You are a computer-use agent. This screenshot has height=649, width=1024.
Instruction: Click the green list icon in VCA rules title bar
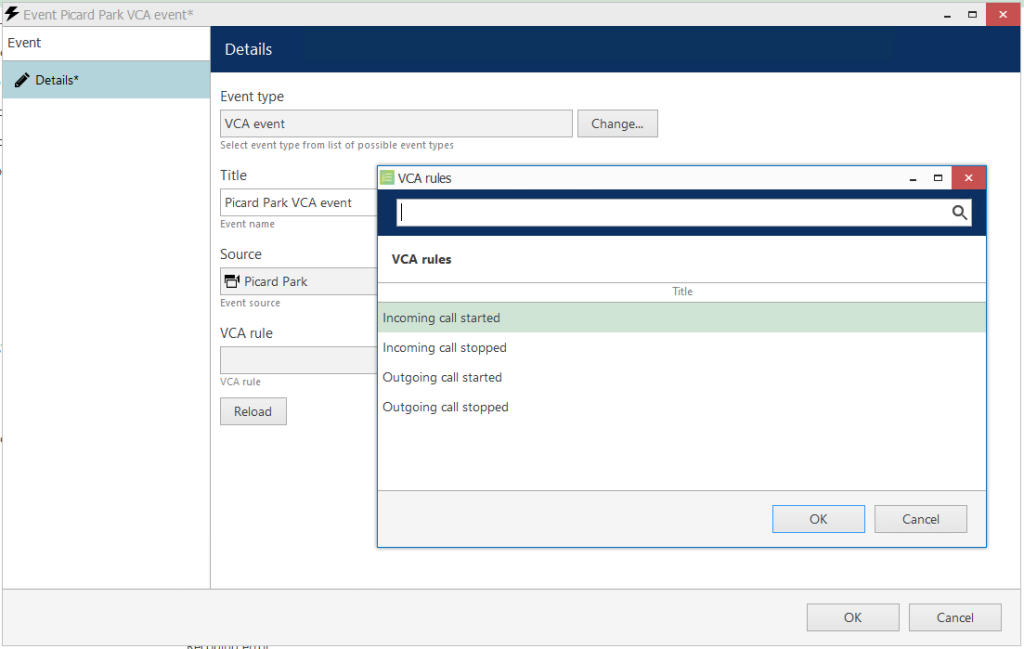pos(387,178)
